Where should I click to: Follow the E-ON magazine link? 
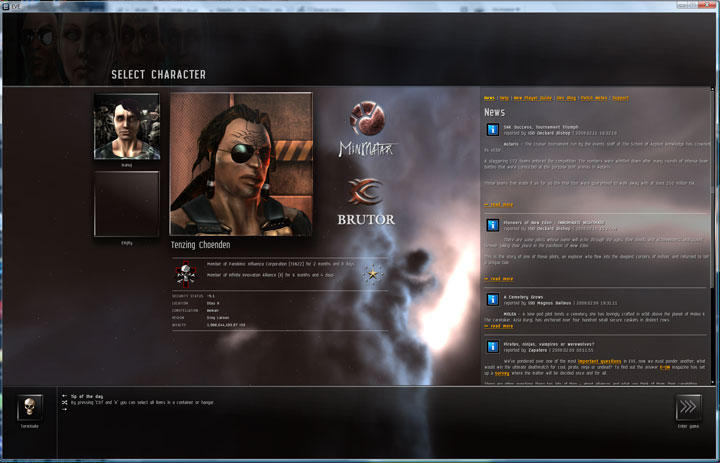pos(664,367)
